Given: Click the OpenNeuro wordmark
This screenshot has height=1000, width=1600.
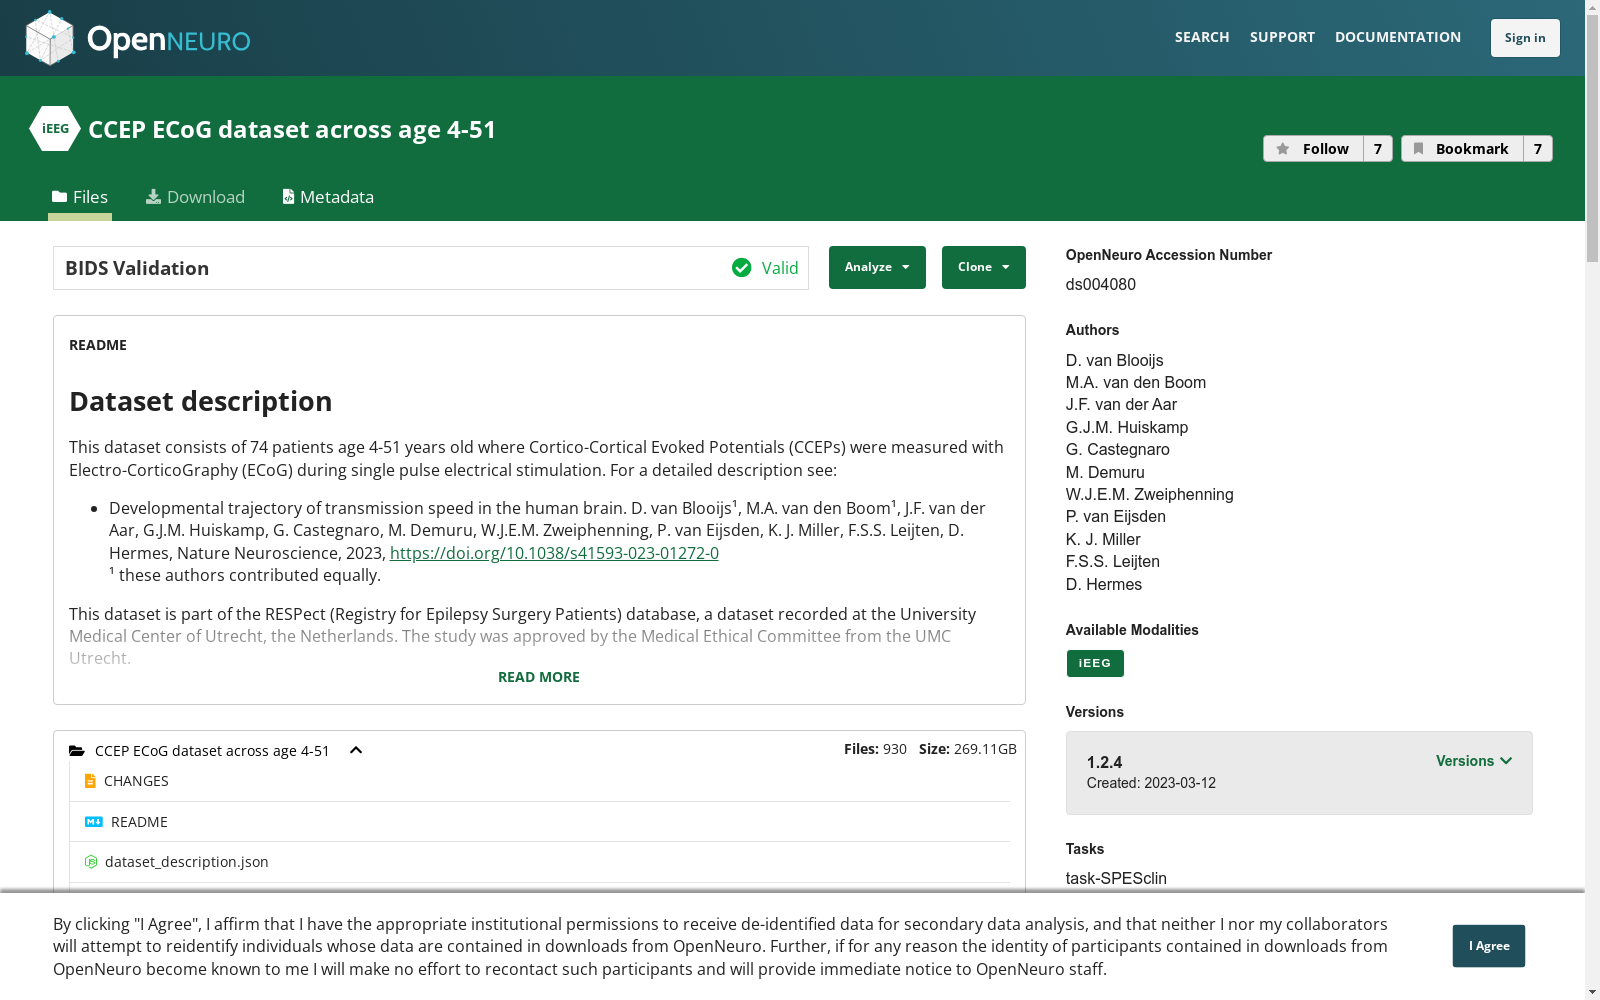Looking at the screenshot, I should point(169,40).
